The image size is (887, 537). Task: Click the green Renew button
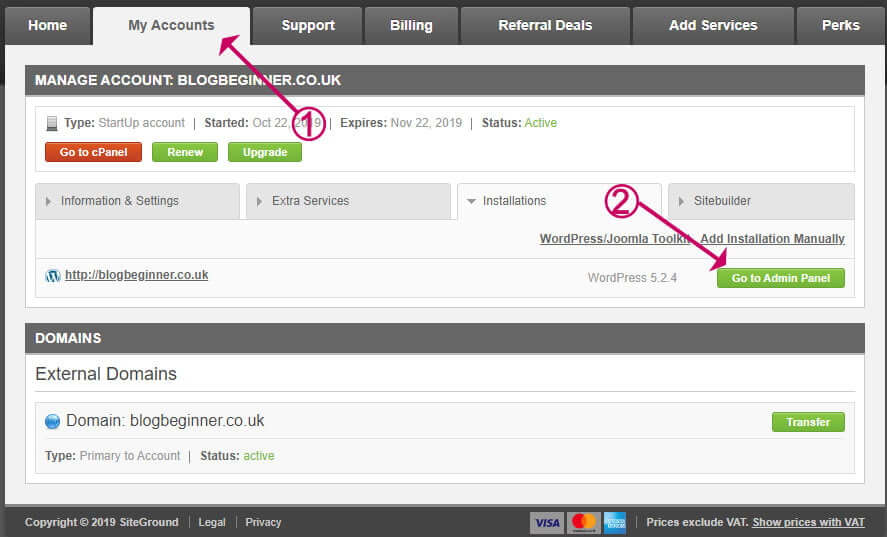tap(185, 152)
